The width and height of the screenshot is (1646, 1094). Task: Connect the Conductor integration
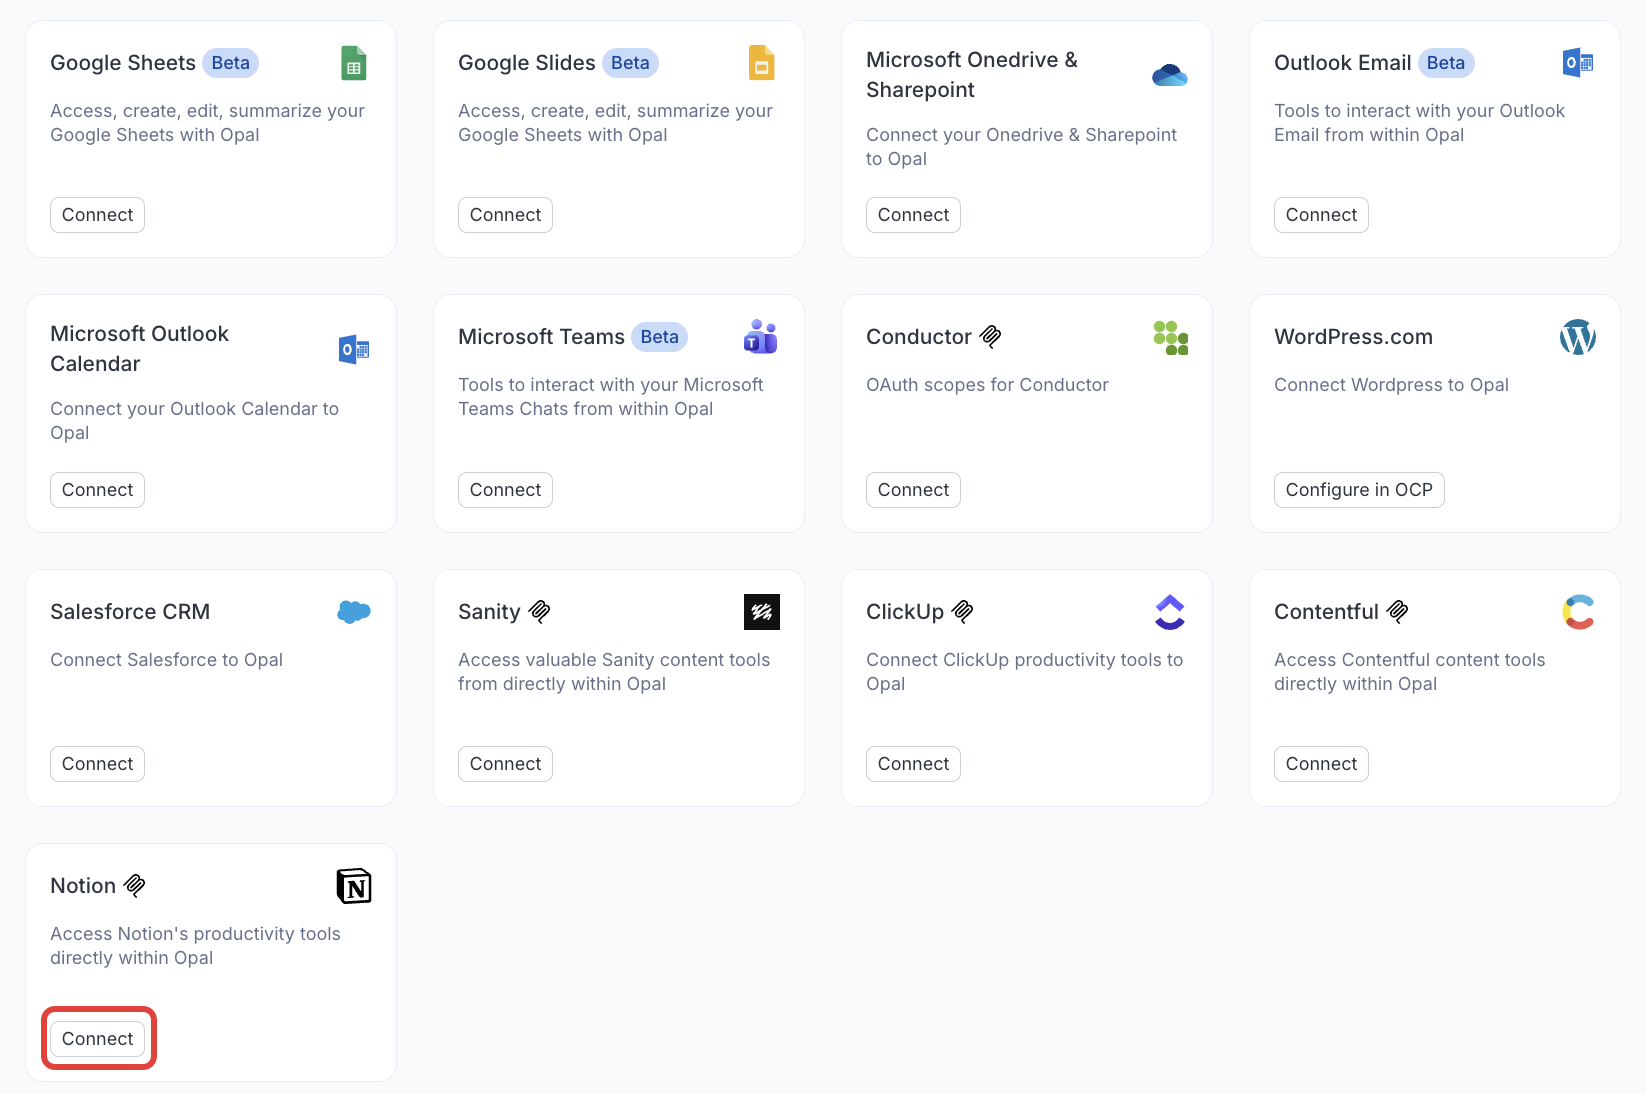pos(913,490)
